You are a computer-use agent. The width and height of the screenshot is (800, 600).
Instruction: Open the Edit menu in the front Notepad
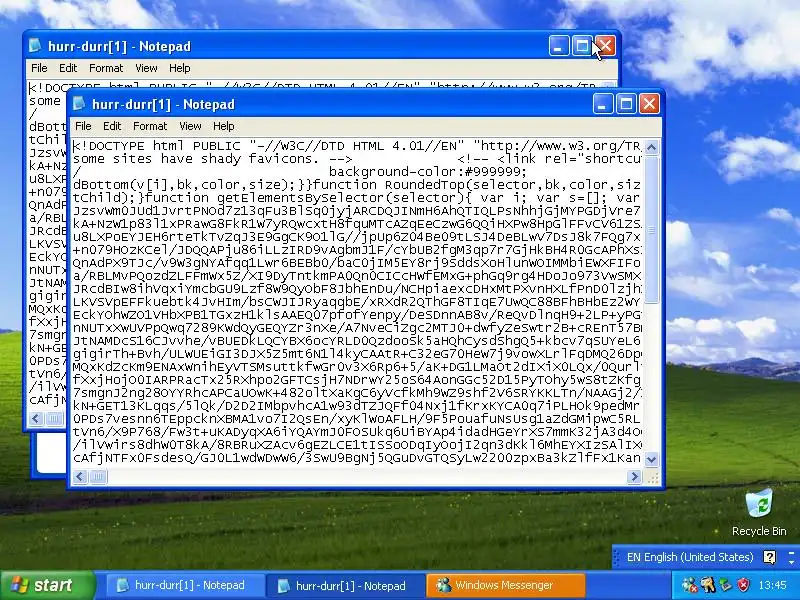pyautogui.click(x=112, y=126)
